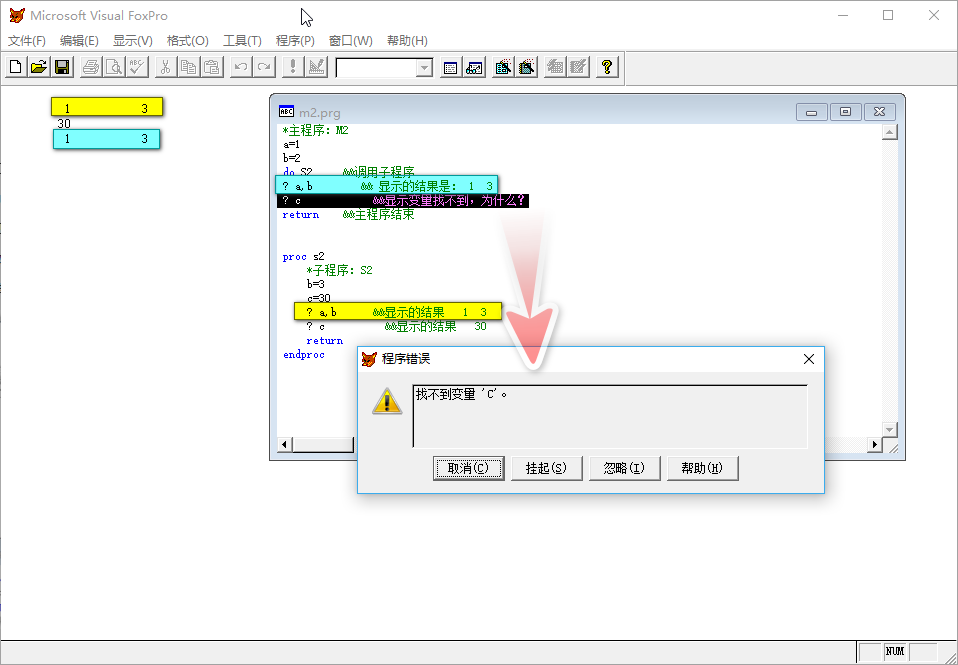This screenshot has height=665, width=958.
Task: Click the m2.prg horizontal scrollbar thumb
Action: click(323, 444)
